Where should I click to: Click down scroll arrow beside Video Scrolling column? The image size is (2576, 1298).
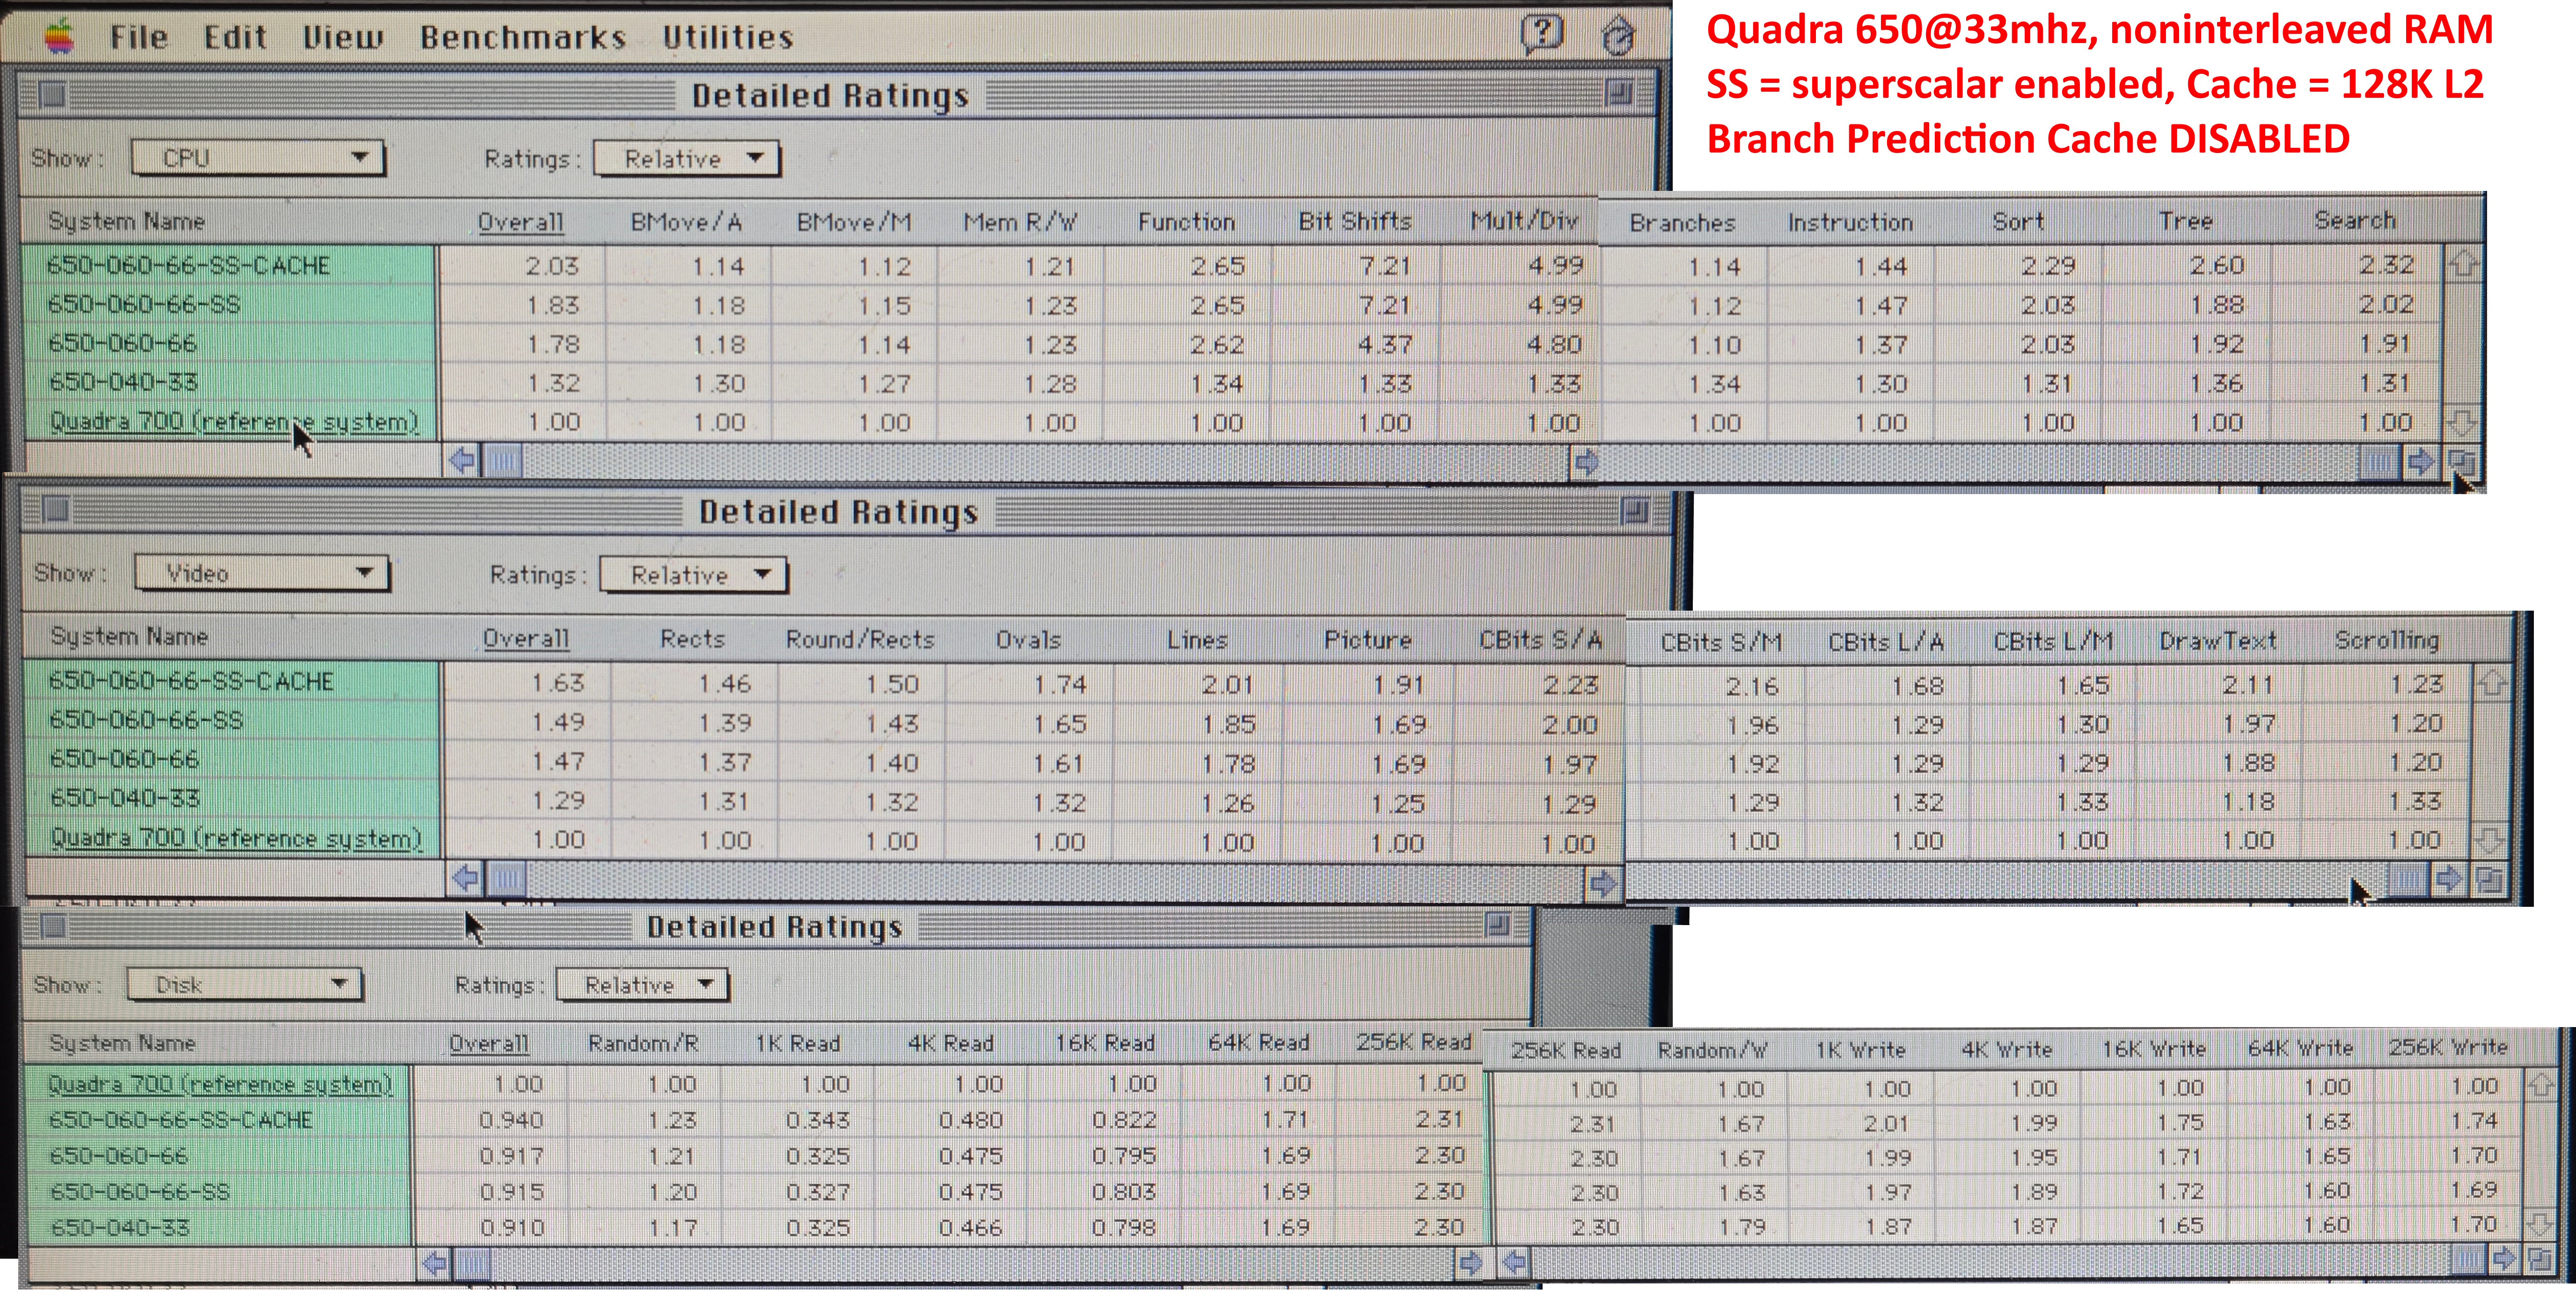(2489, 840)
